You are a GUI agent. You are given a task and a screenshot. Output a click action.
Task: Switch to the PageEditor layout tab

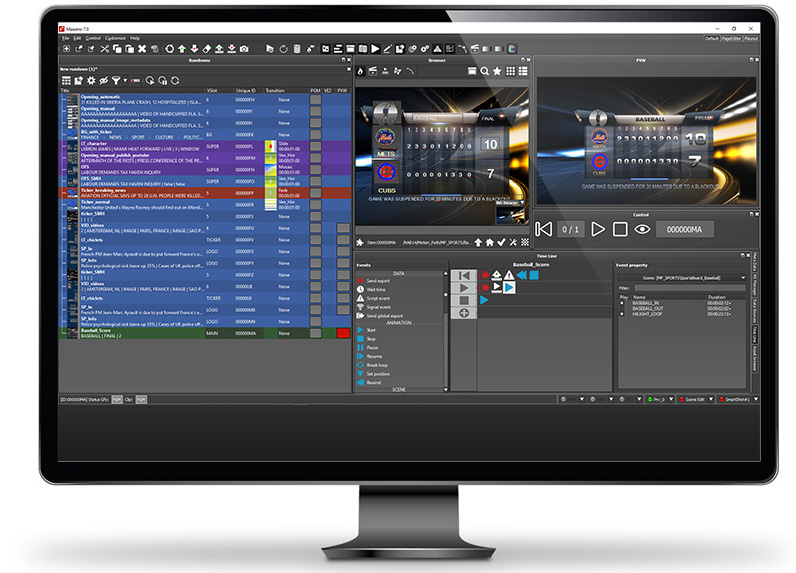pos(731,38)
